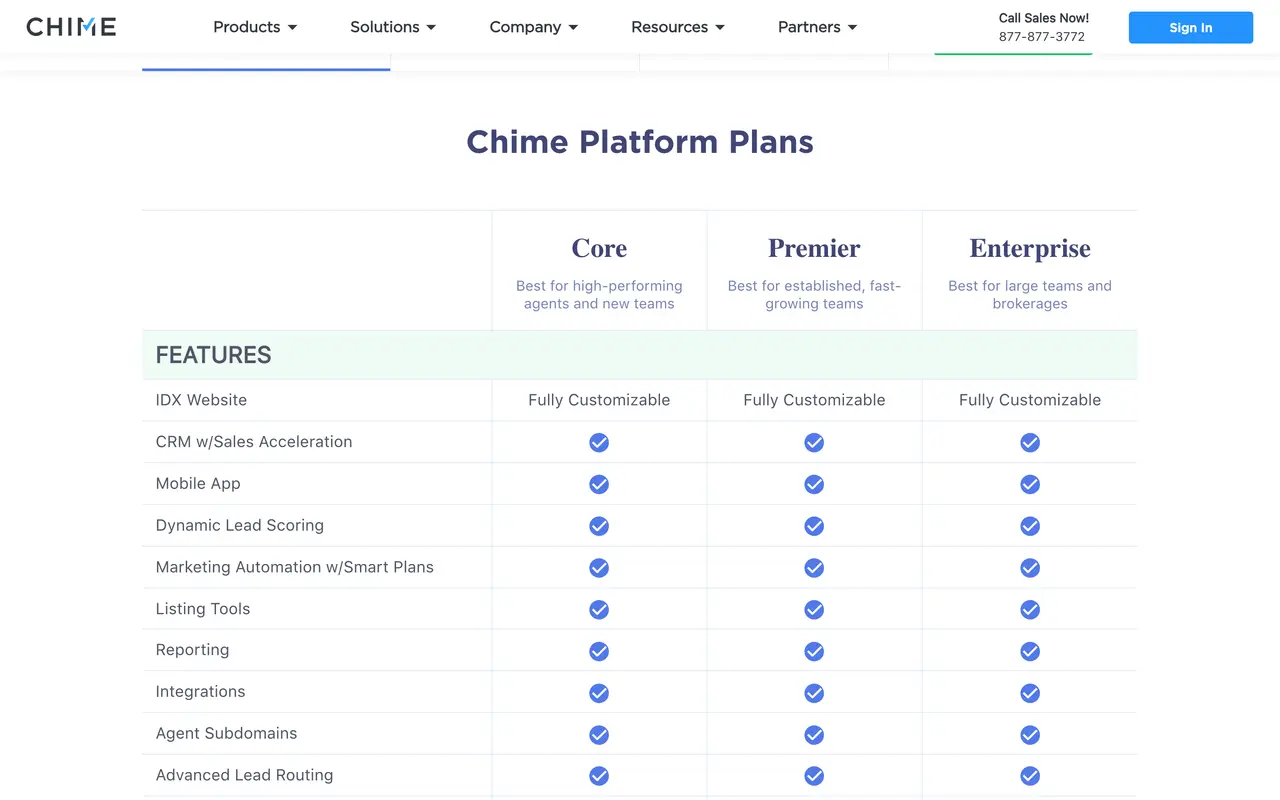Click Premier checkmark in Integrations row
This screenshot has width=1280, height=800.
(814, 693)
